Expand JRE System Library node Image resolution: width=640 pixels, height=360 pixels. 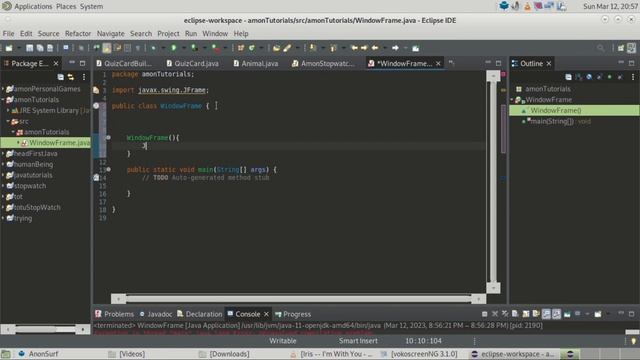pyautogui.click(x=8, y=110)
